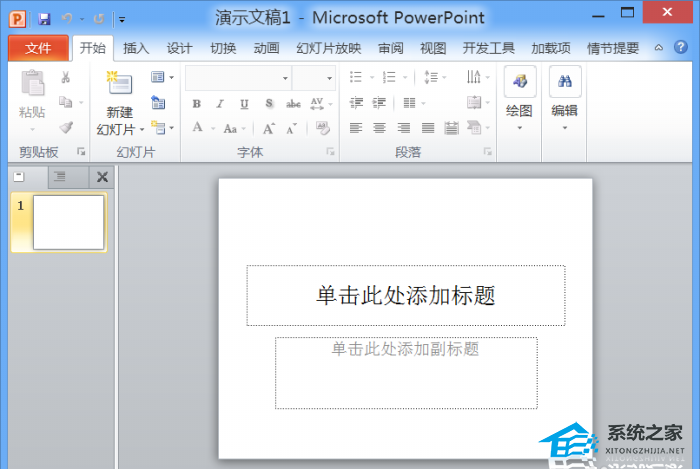Click the Numbering list icon
This screenshot has height=469, width=700.
(x=389, y=77)
